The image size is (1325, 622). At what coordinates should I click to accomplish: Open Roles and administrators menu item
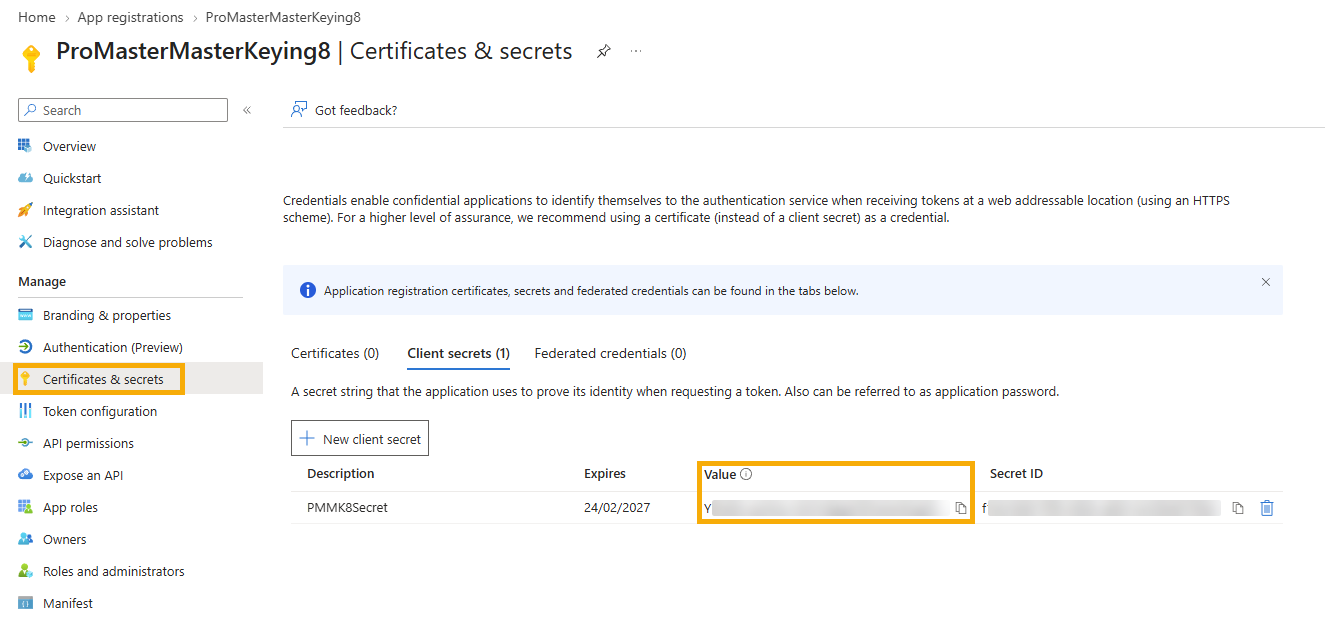coord(114,571)
